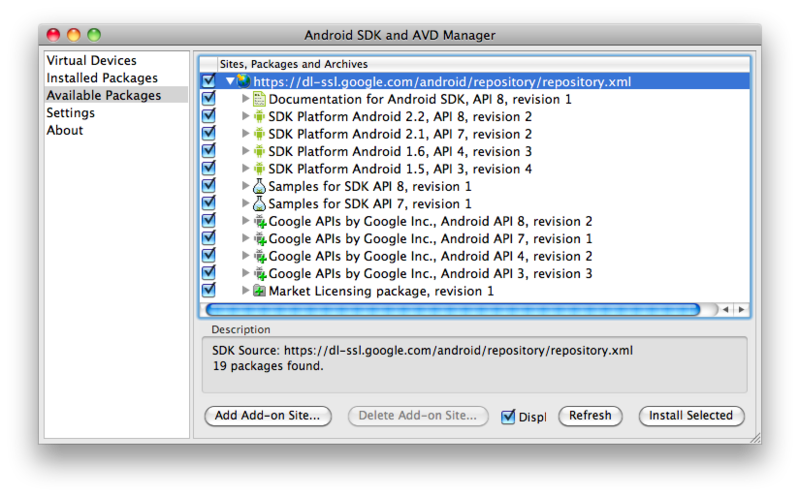The image size is (800, 497).
Task: Refresh the available packages list
Action: pyautogui.click(x=590, y=416)
